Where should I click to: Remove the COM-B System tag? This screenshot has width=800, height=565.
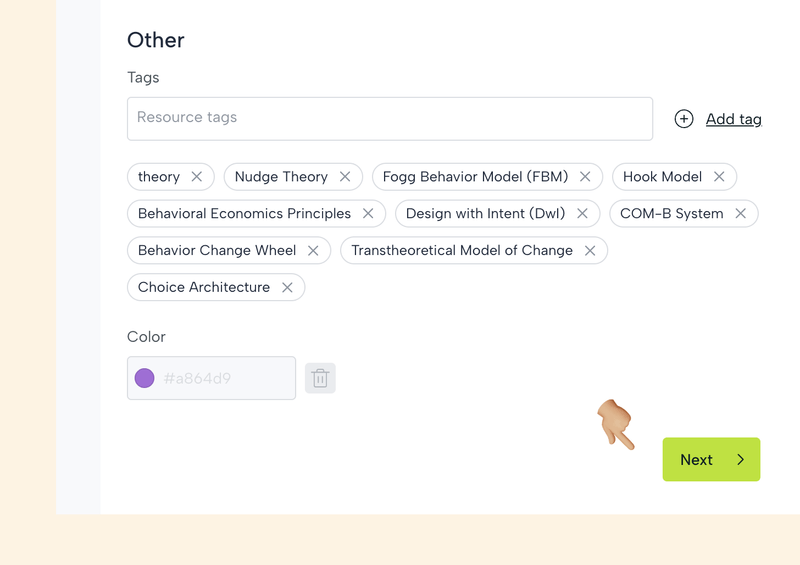[x=741, y=214]
